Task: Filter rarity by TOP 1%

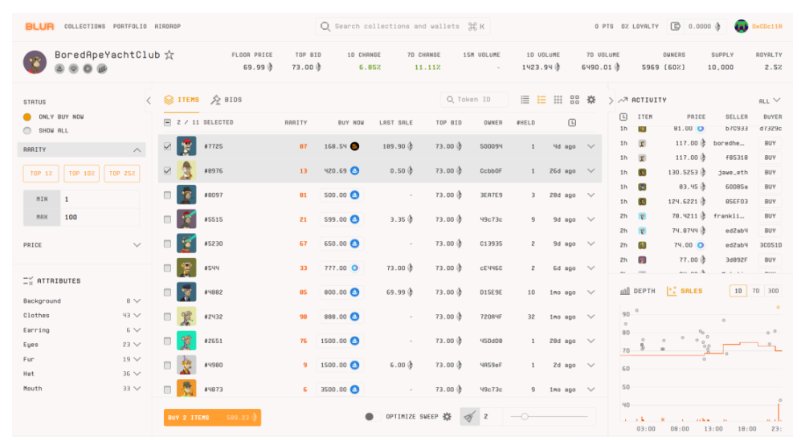Action: coord(41,174)
